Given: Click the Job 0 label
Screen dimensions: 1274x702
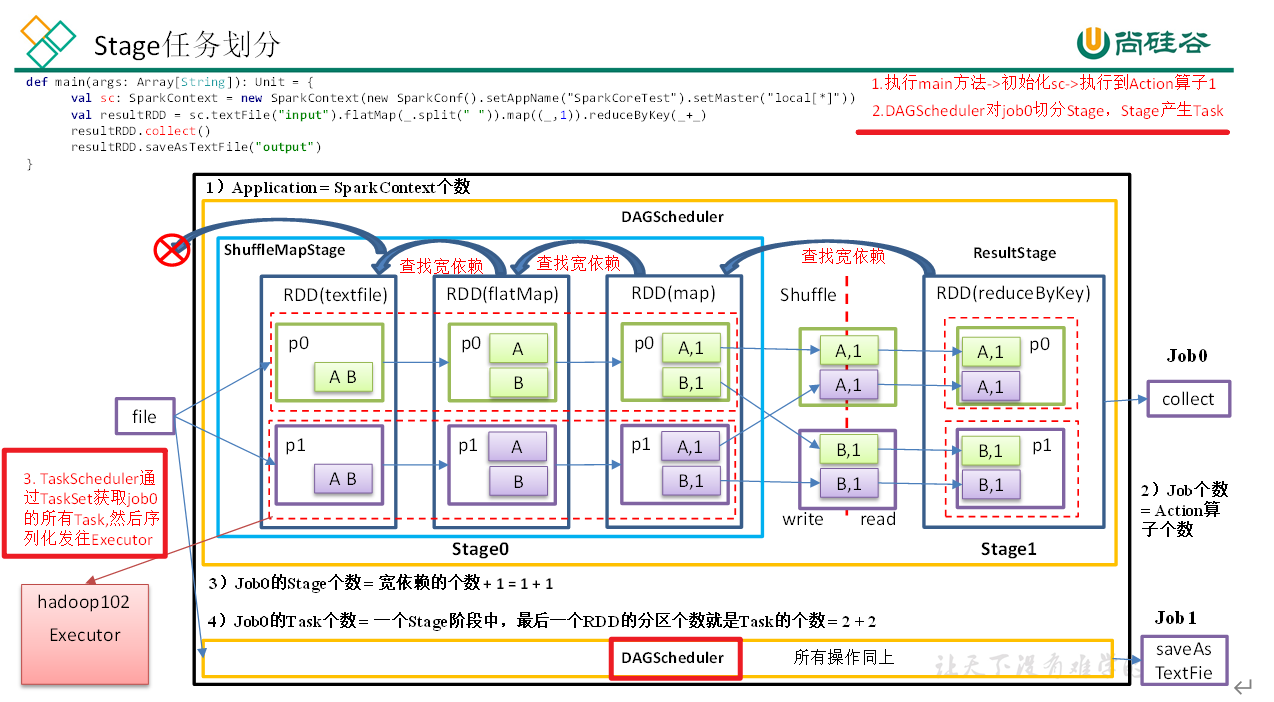Looking at the screenshot, I should 1187,357.
